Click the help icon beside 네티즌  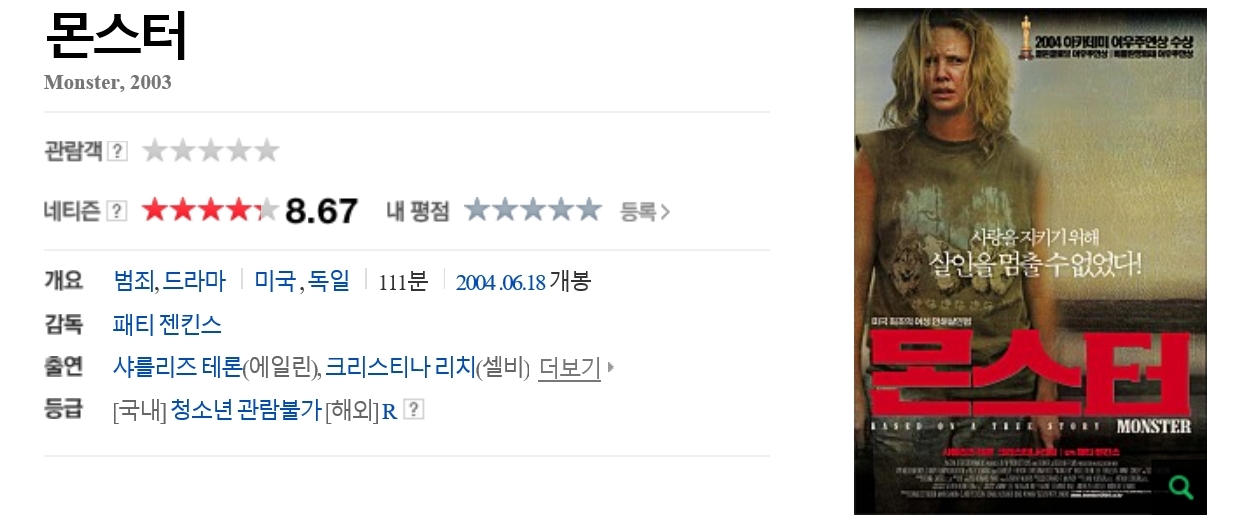117,211
